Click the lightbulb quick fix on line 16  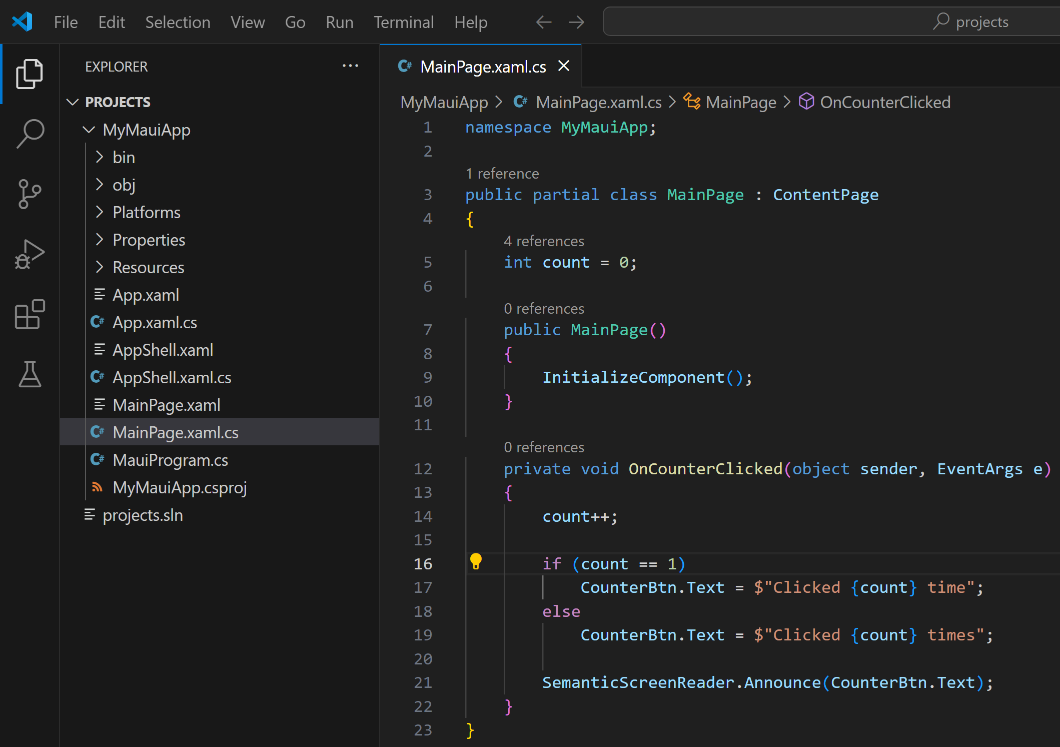(x=476, y=562)
